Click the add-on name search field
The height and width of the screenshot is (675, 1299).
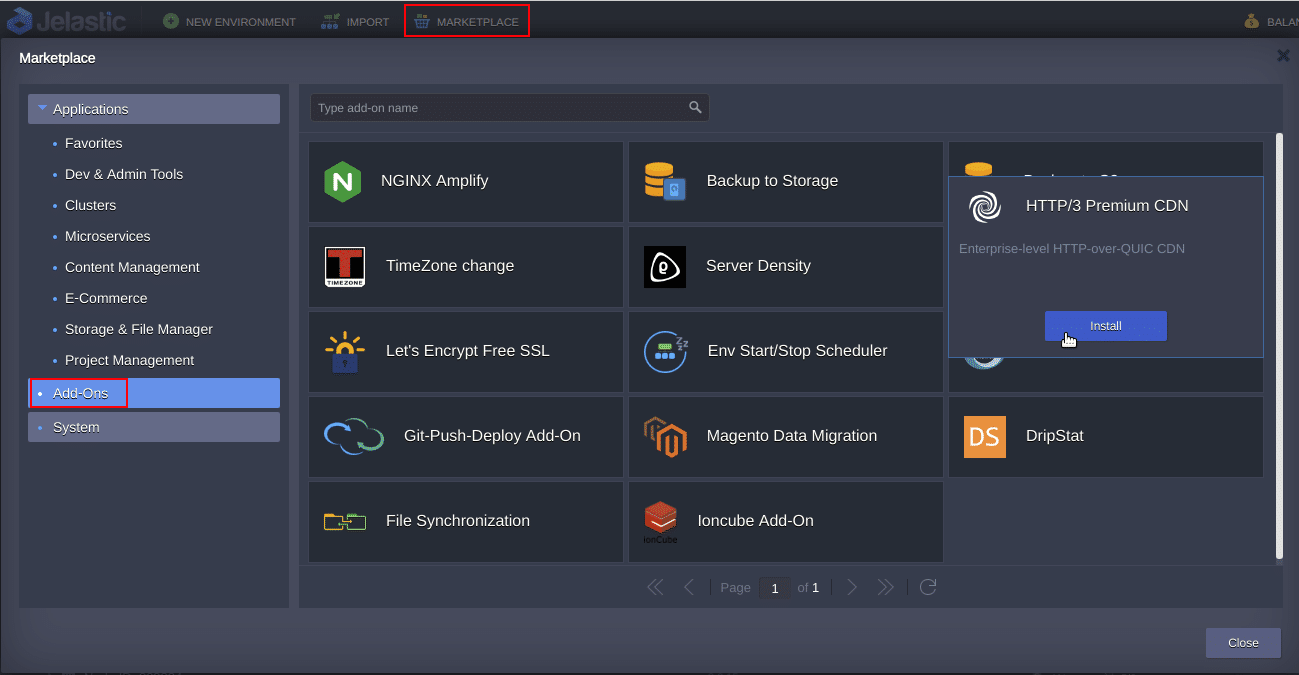(x=498, y=108)
